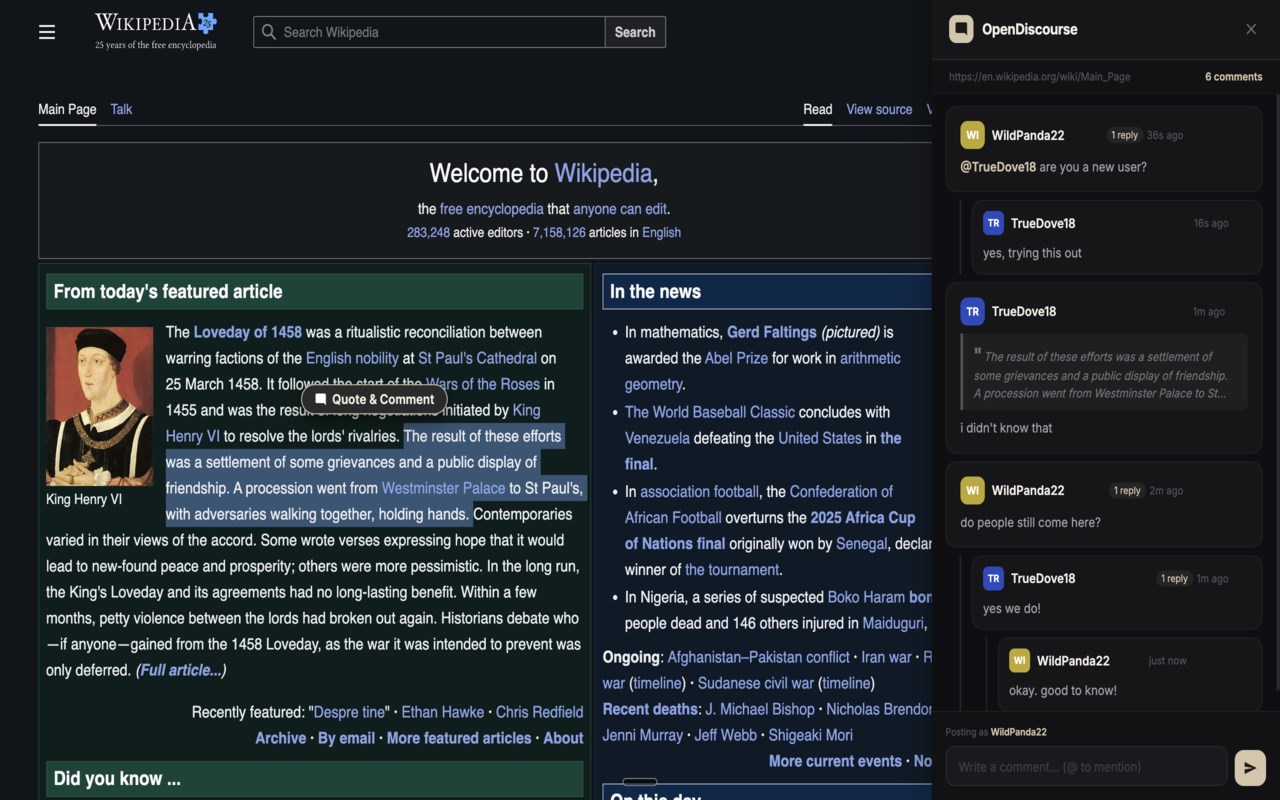
Task: Open the 'anyone can edit' link
Action: pos(620,209)
